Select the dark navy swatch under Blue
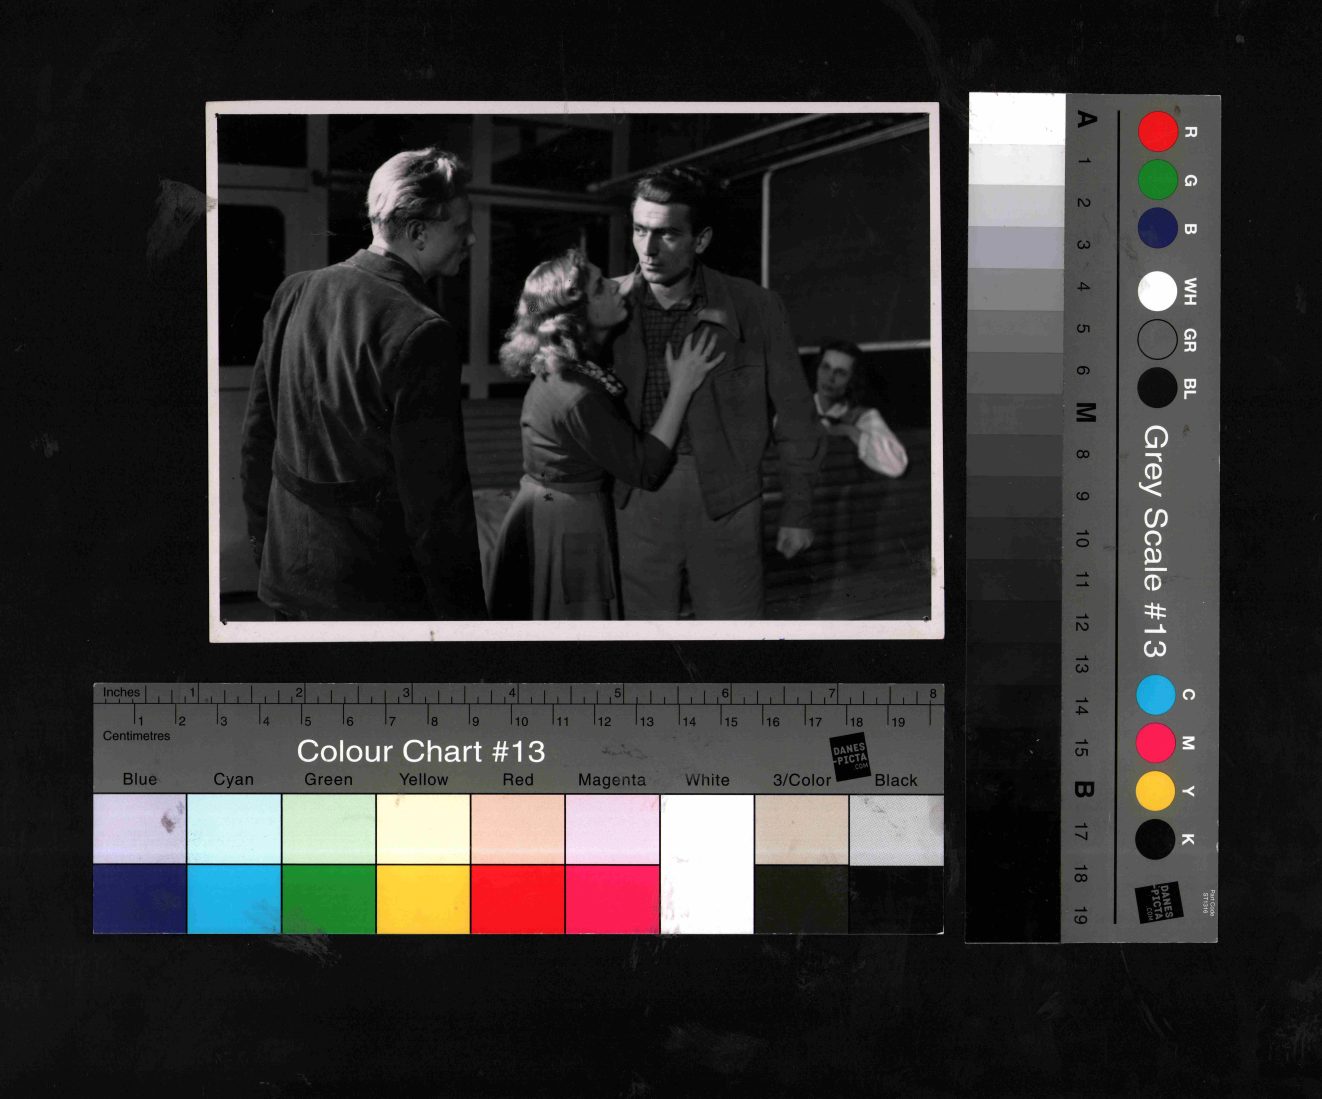This screenshot has height=1099, width=1322. pos(139,899)
